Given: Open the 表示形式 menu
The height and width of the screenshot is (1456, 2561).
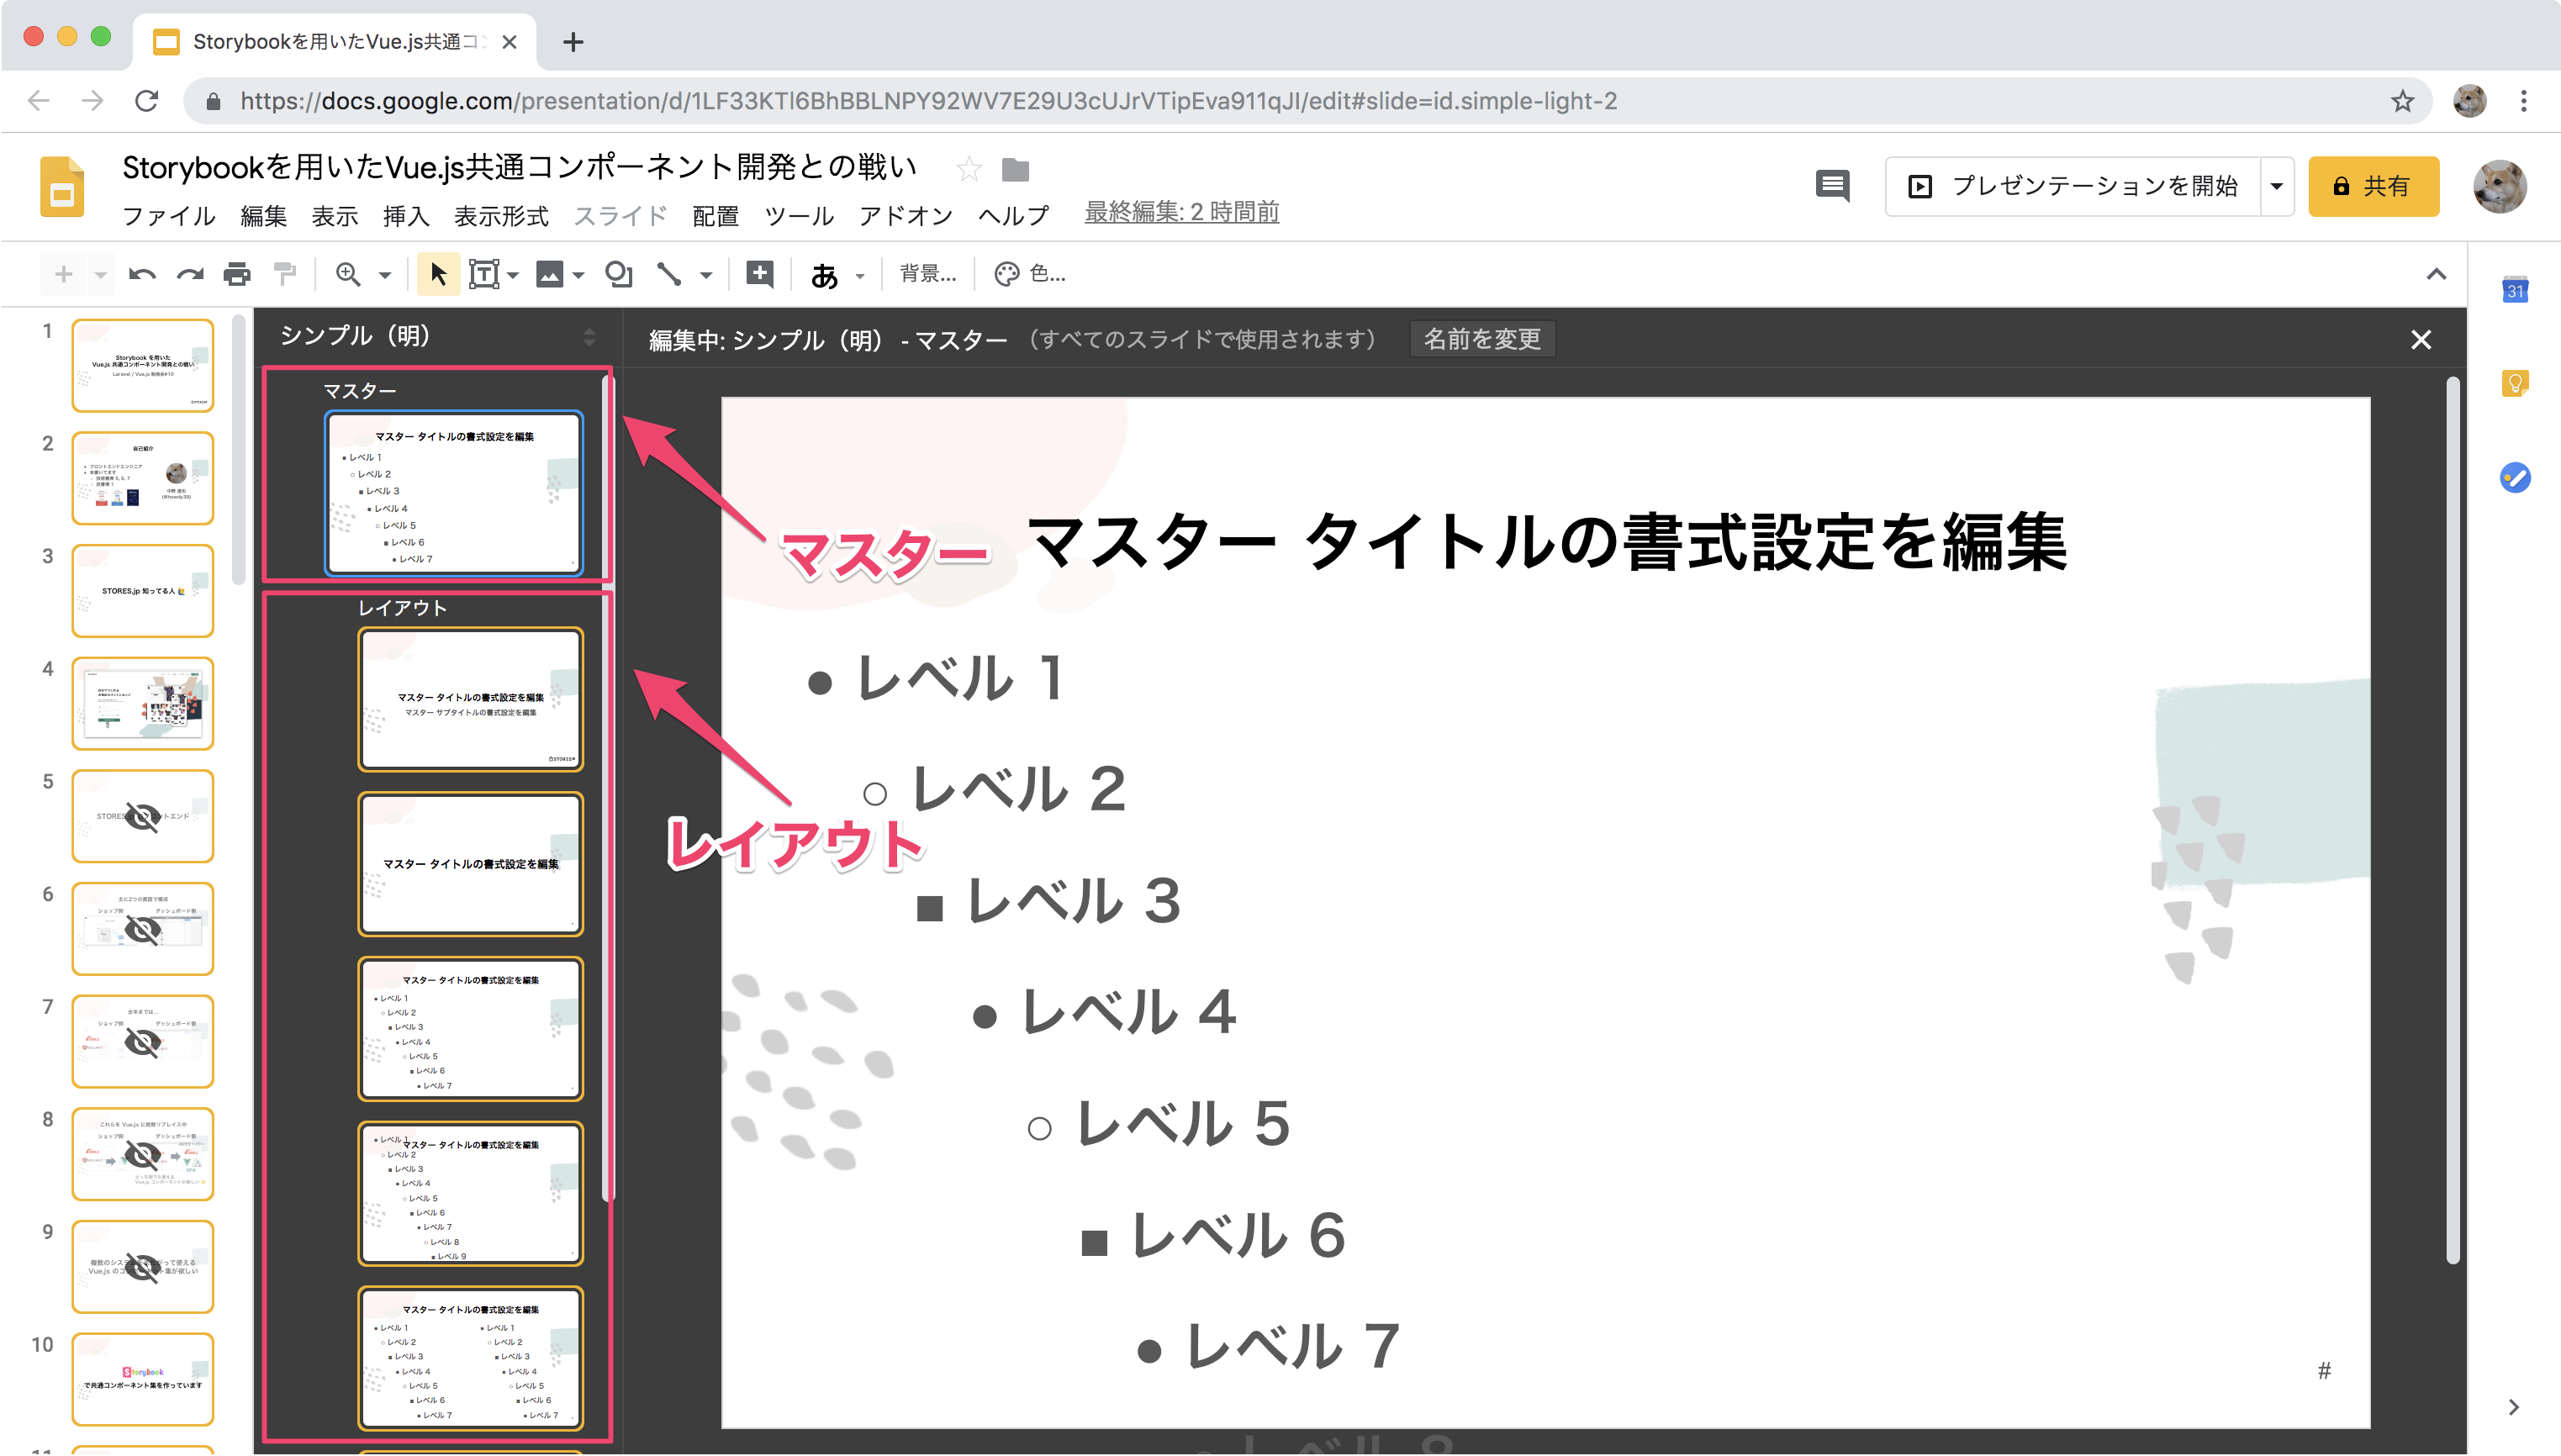Looking at the screenshot, I should [500, 216].
